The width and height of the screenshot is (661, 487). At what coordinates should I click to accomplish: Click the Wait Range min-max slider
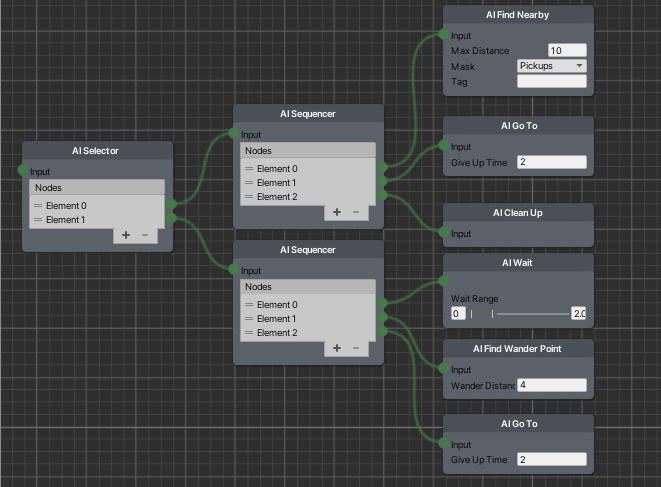point(520,314)
